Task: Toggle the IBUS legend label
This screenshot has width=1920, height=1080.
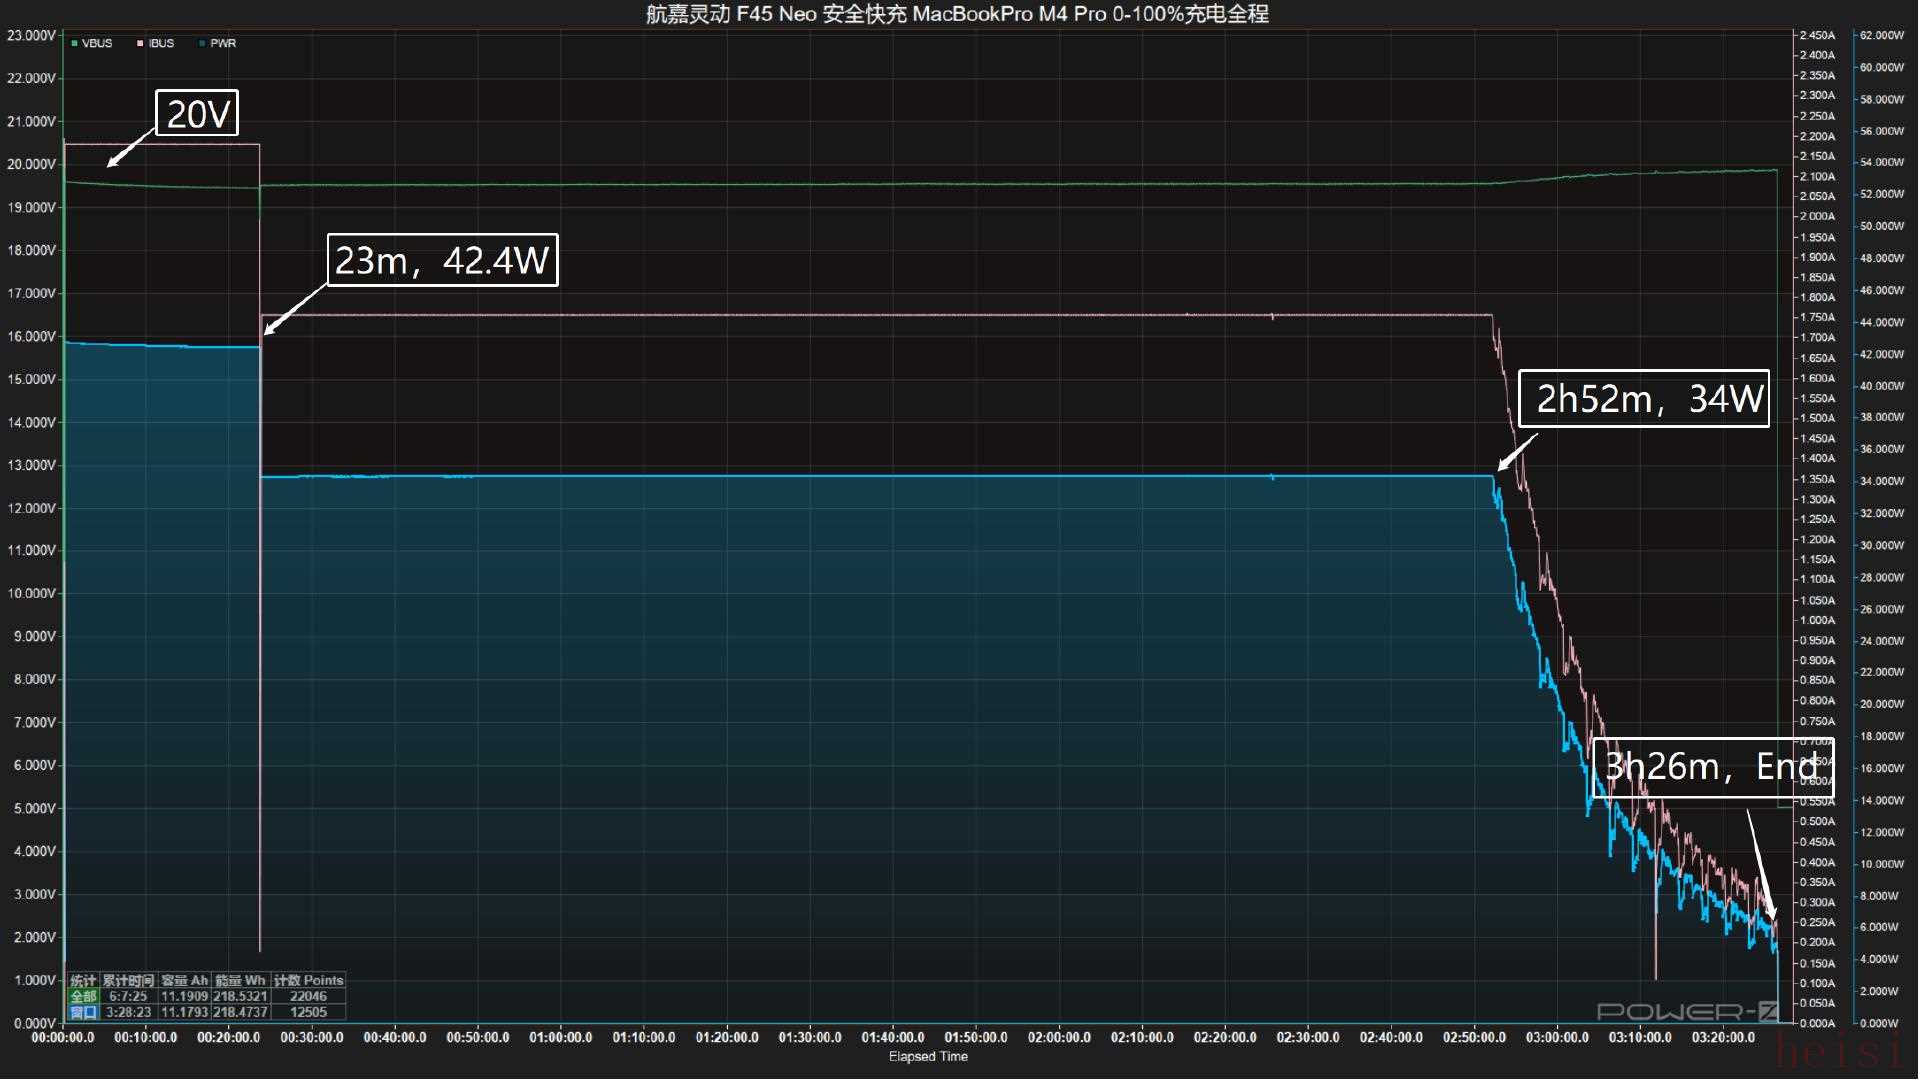Action: click(161, 44)
